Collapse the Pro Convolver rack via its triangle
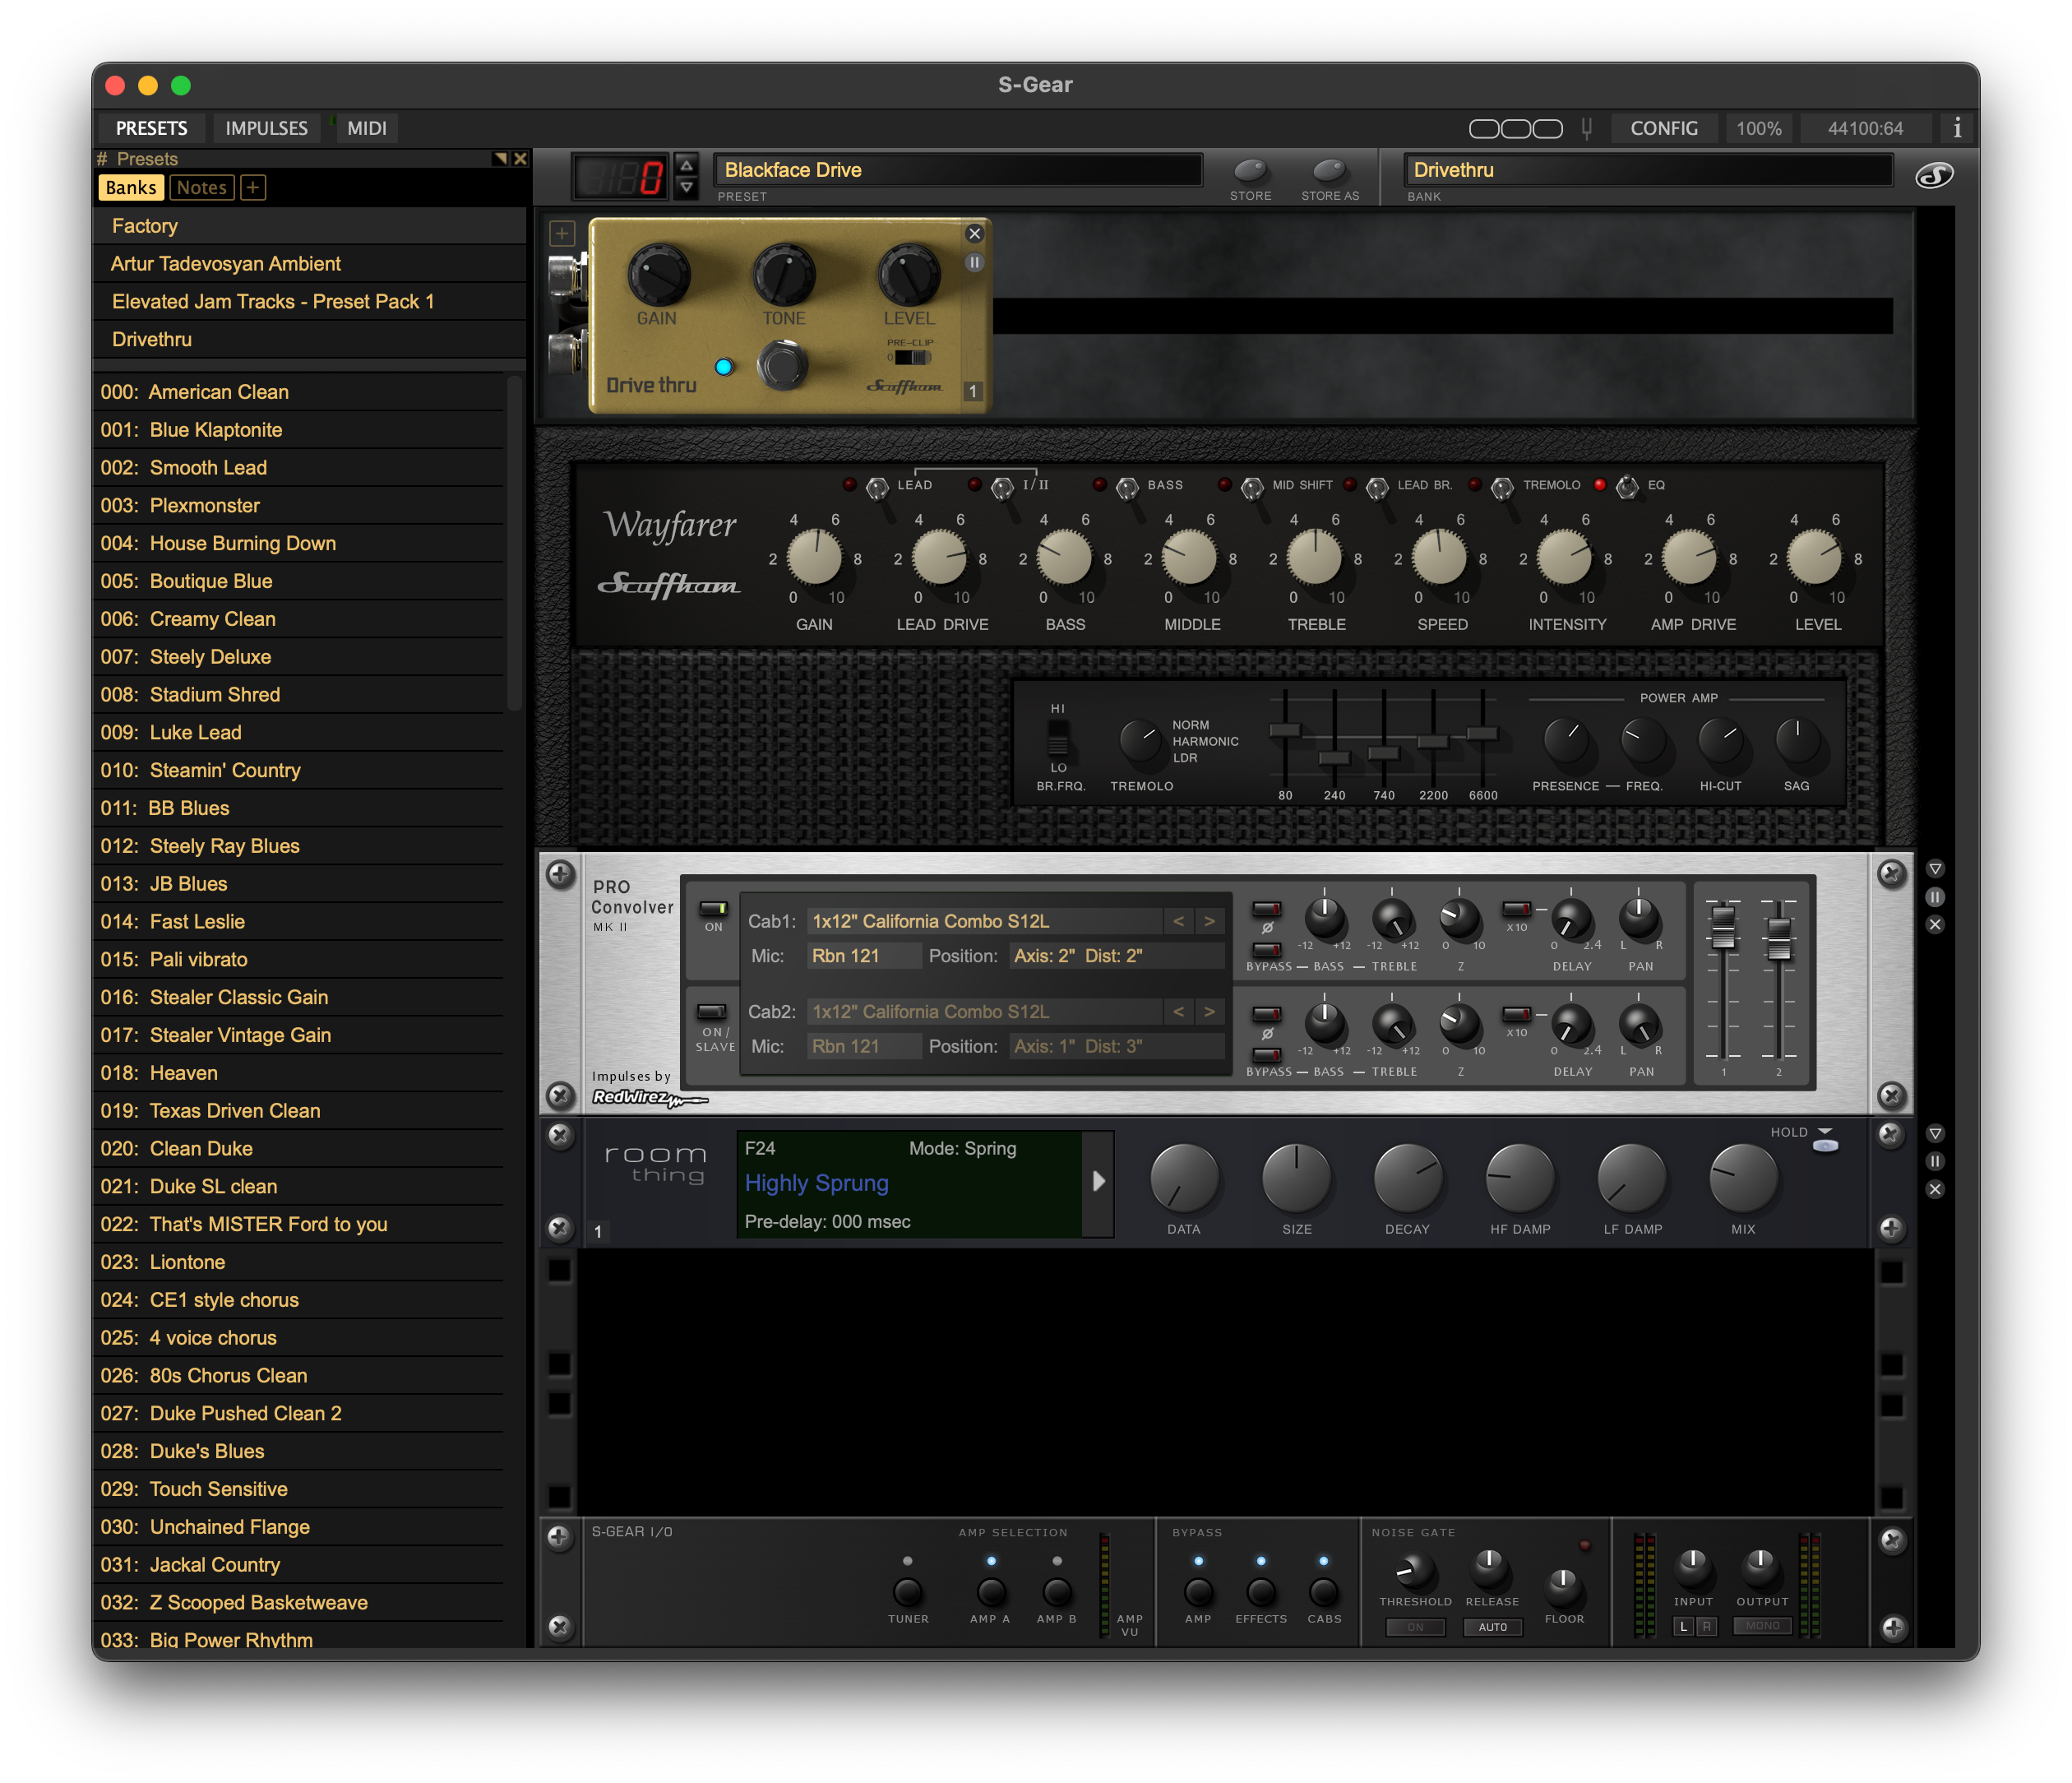 coord(1936,868)
